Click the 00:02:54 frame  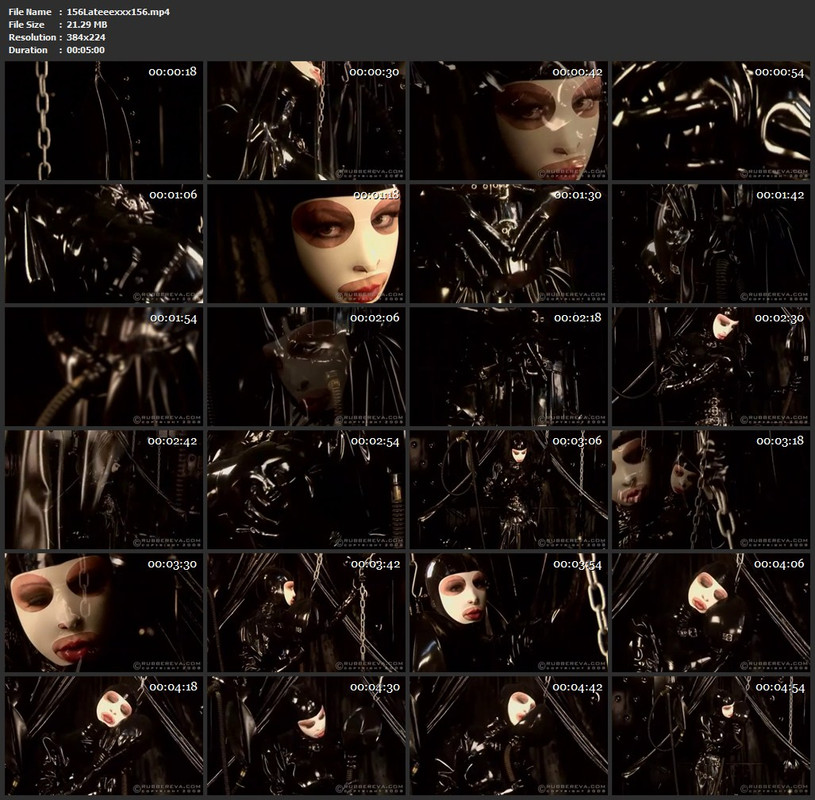pyautogui.click(x=306, y=490)
